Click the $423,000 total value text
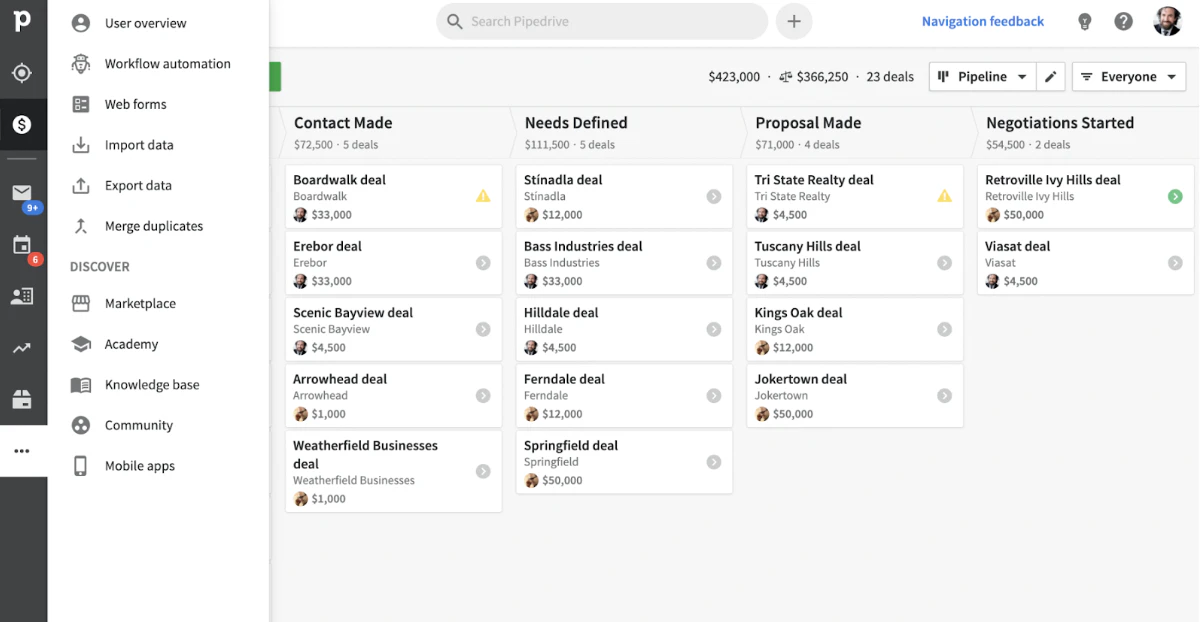The height and width of the screenshot is (622, 1202). [x=734, y=77]
